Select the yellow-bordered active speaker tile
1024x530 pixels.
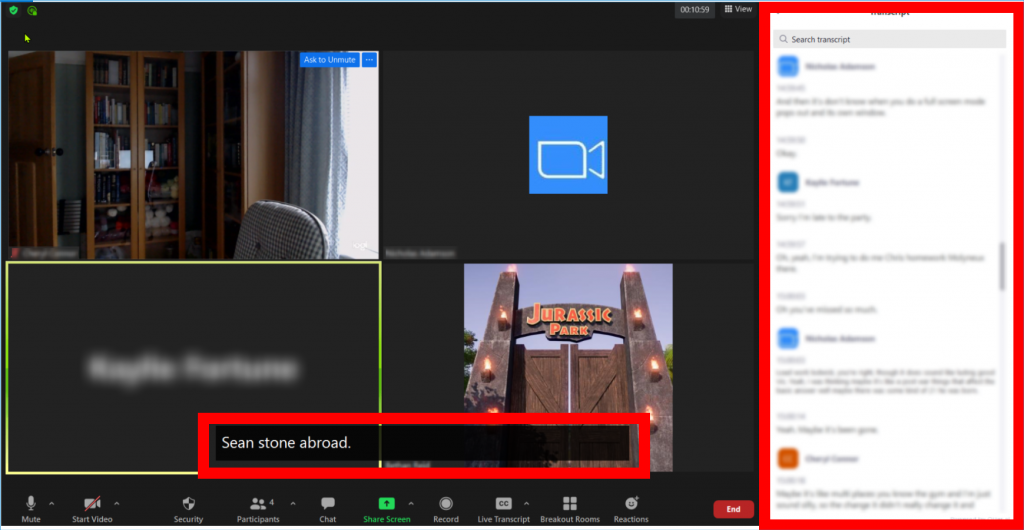pos(193,367)
